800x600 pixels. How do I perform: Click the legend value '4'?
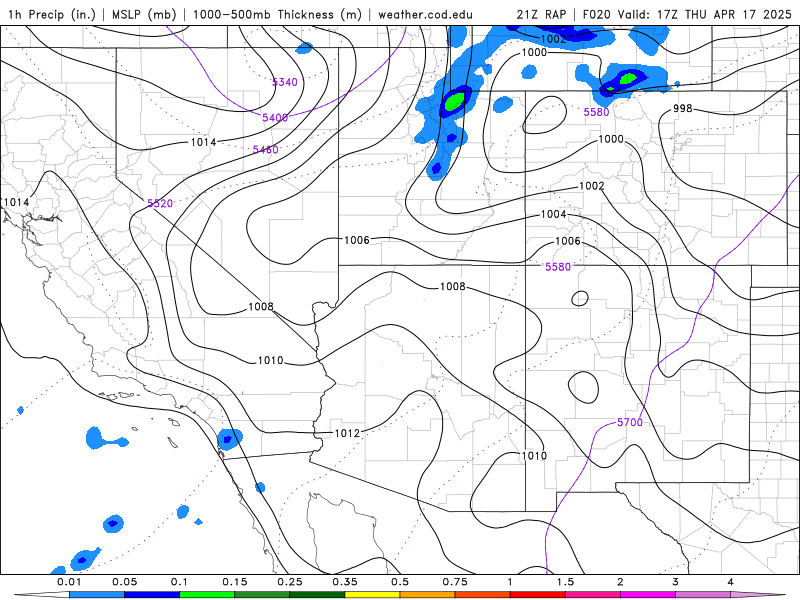(x=731, y=582)
